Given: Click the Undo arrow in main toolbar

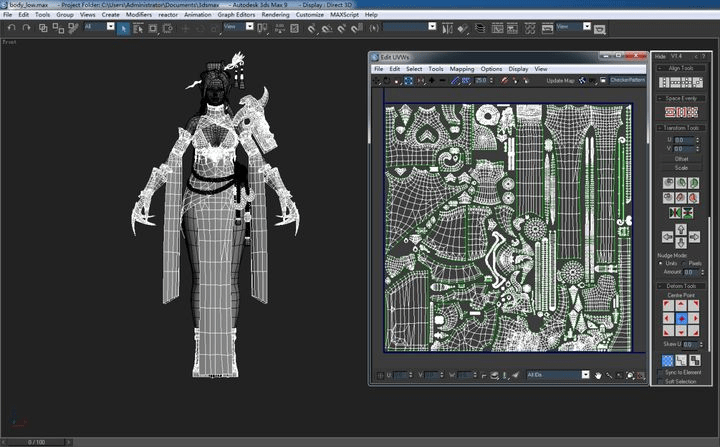Looking at the screenshot, I should [x=11, y=28].
